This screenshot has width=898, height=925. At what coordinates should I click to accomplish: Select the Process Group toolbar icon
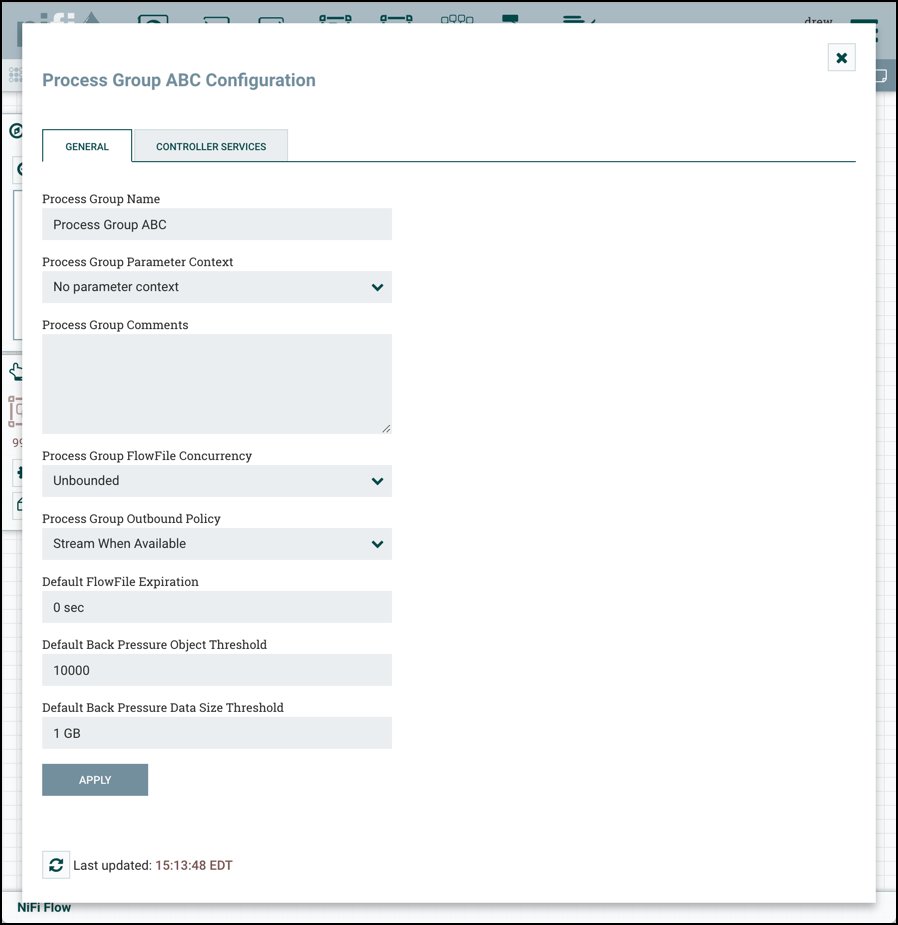click(335, 19)
